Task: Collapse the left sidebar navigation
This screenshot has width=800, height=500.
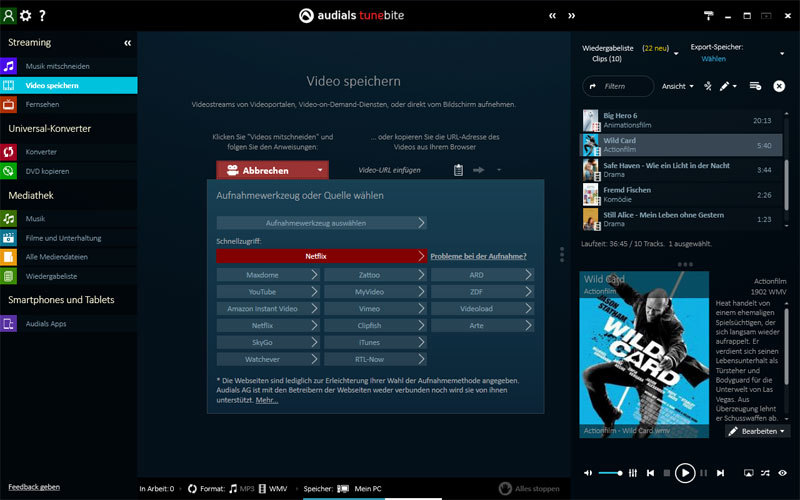Action: coord(127,43)
